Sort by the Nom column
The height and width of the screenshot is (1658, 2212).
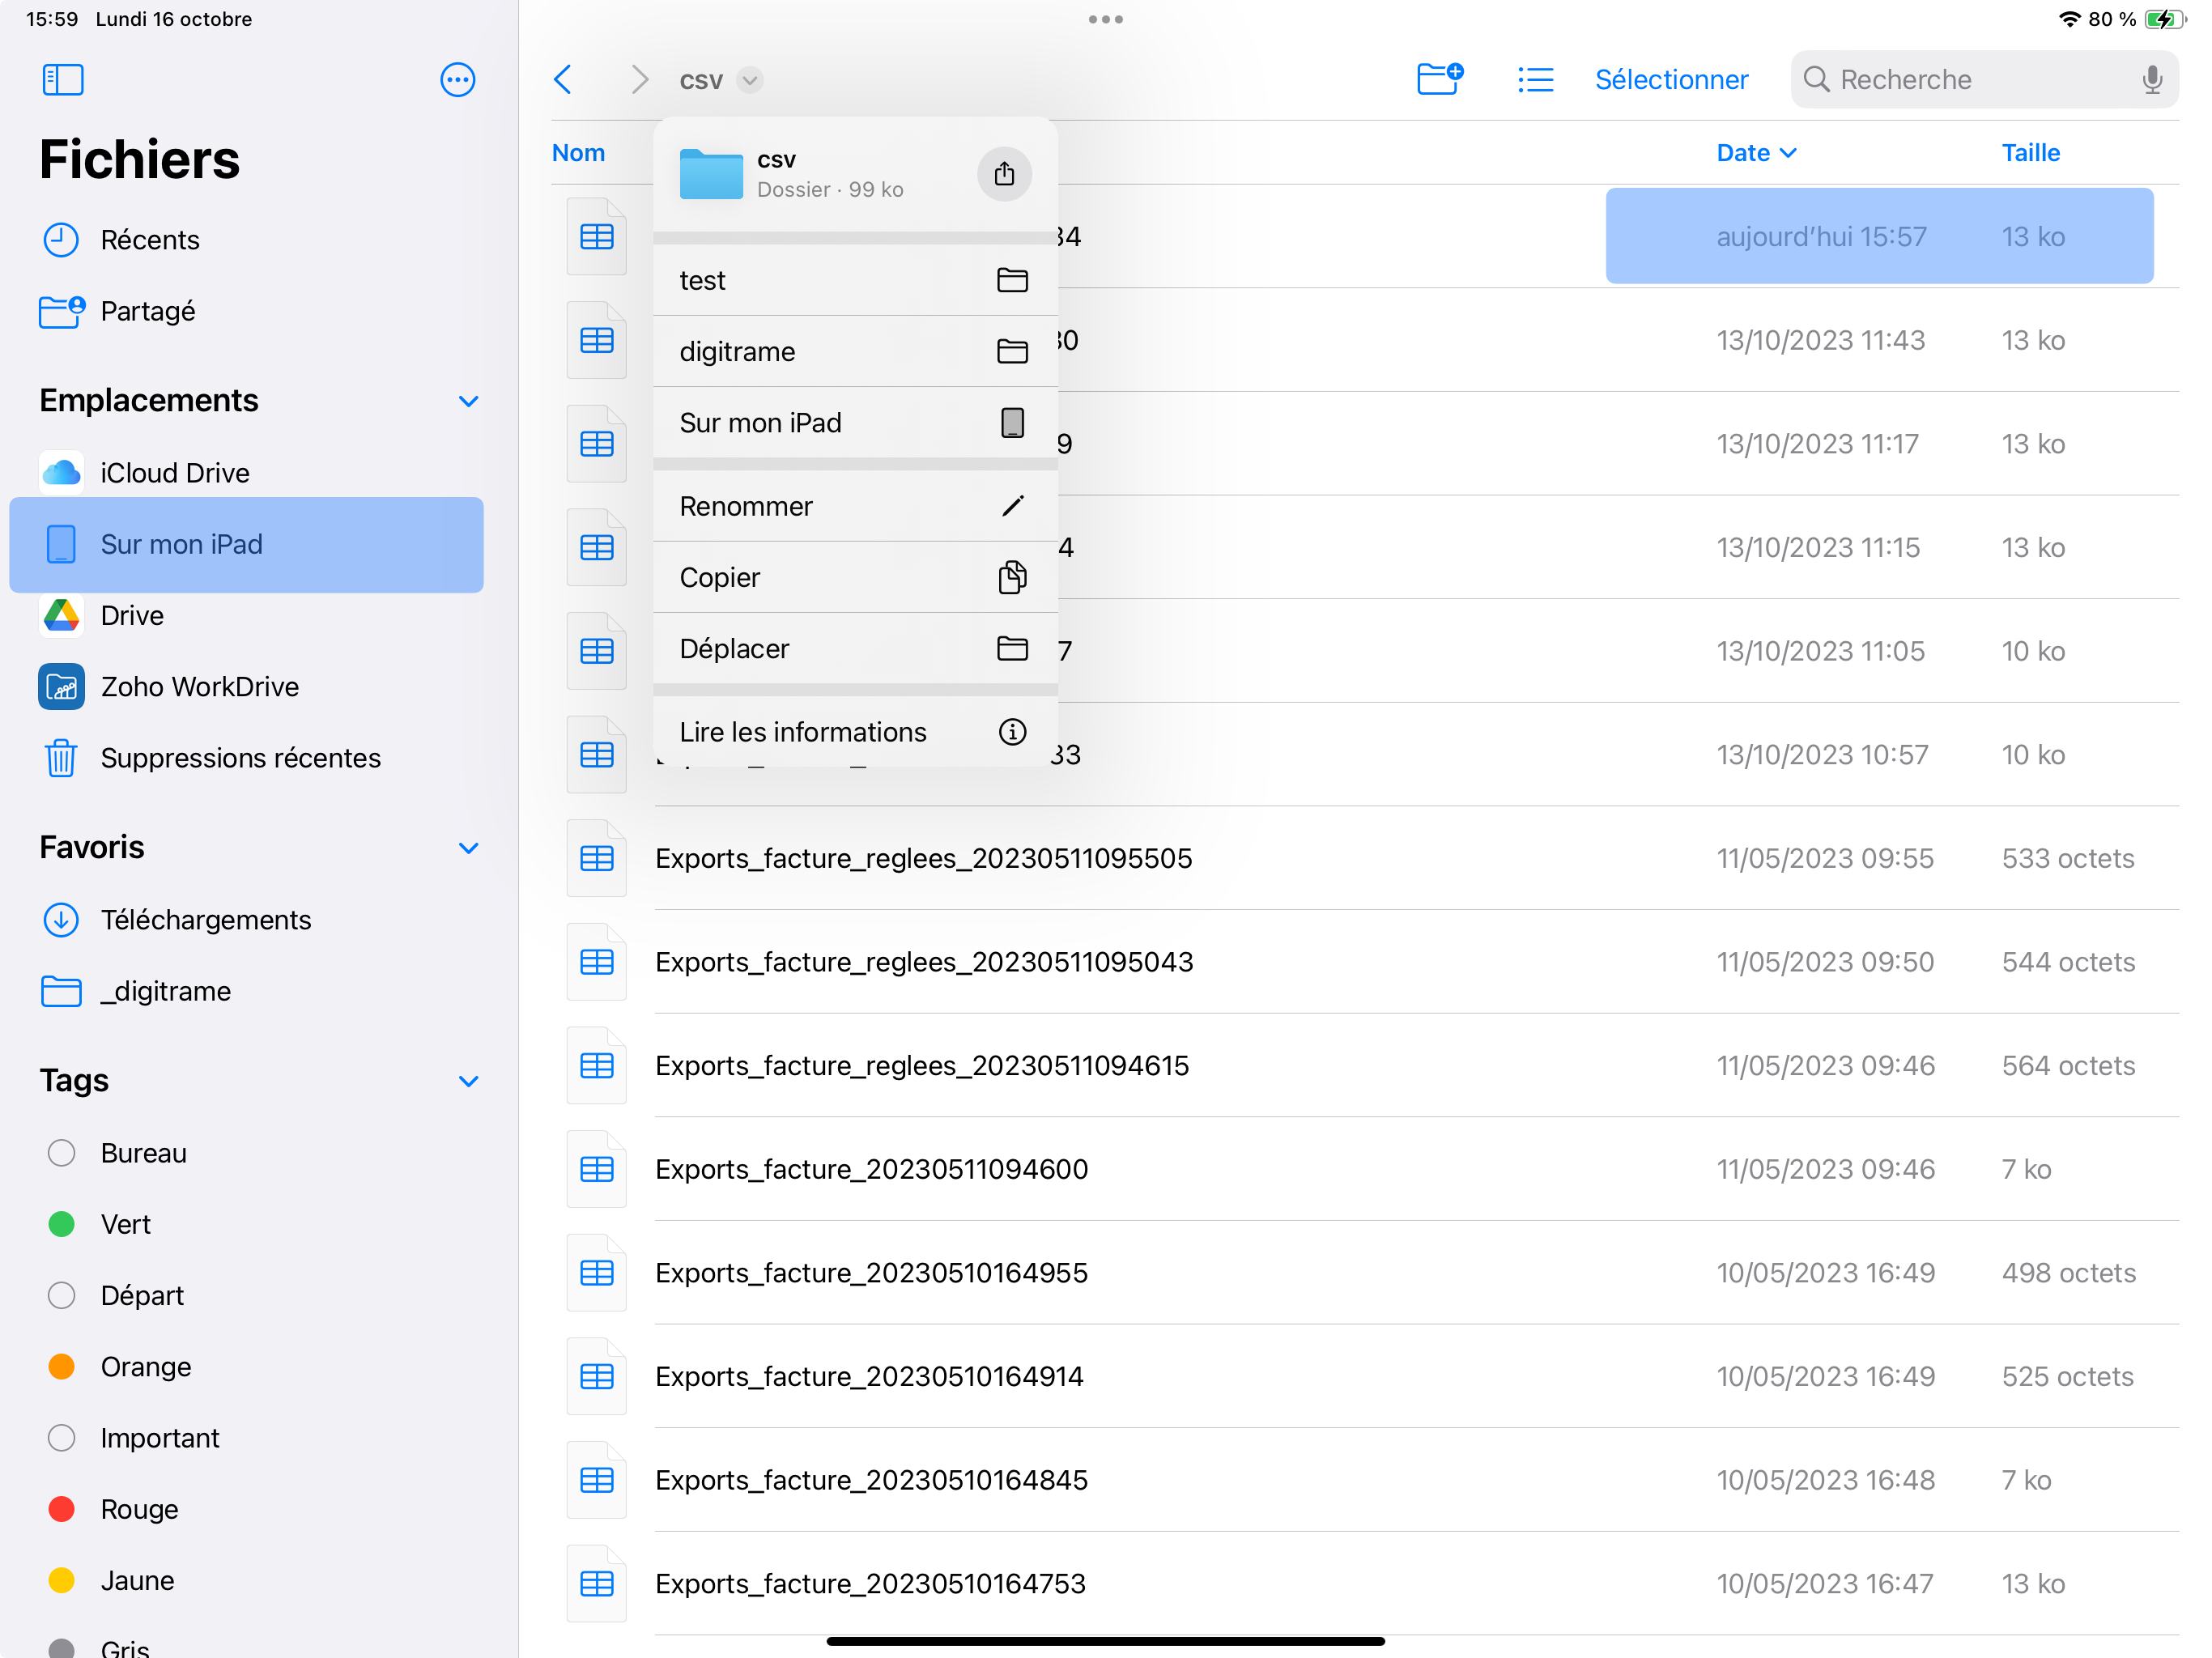(x=578, y=153)
